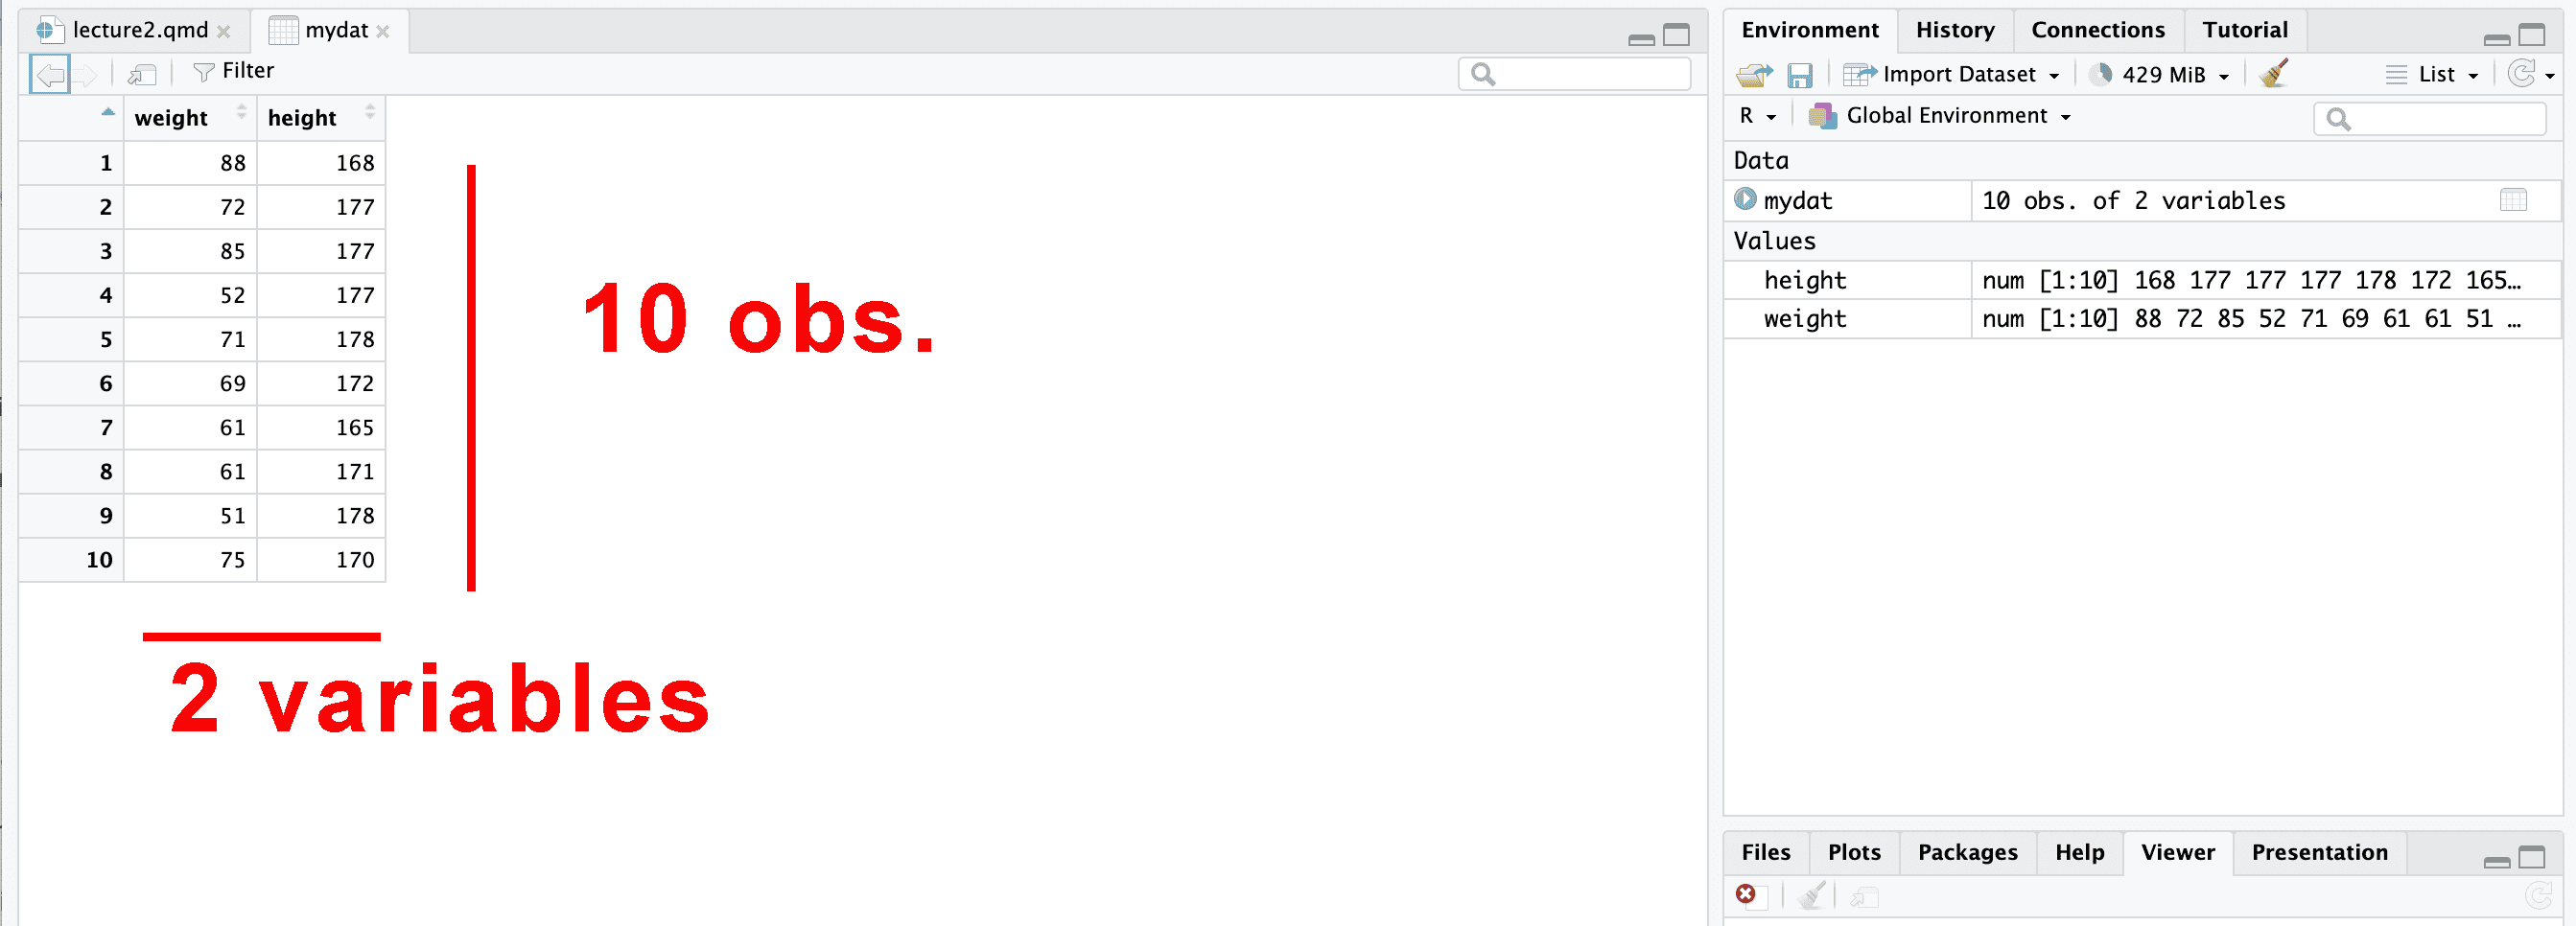
Task: Click the load workspace folder icon
Action: (1753, 75)
